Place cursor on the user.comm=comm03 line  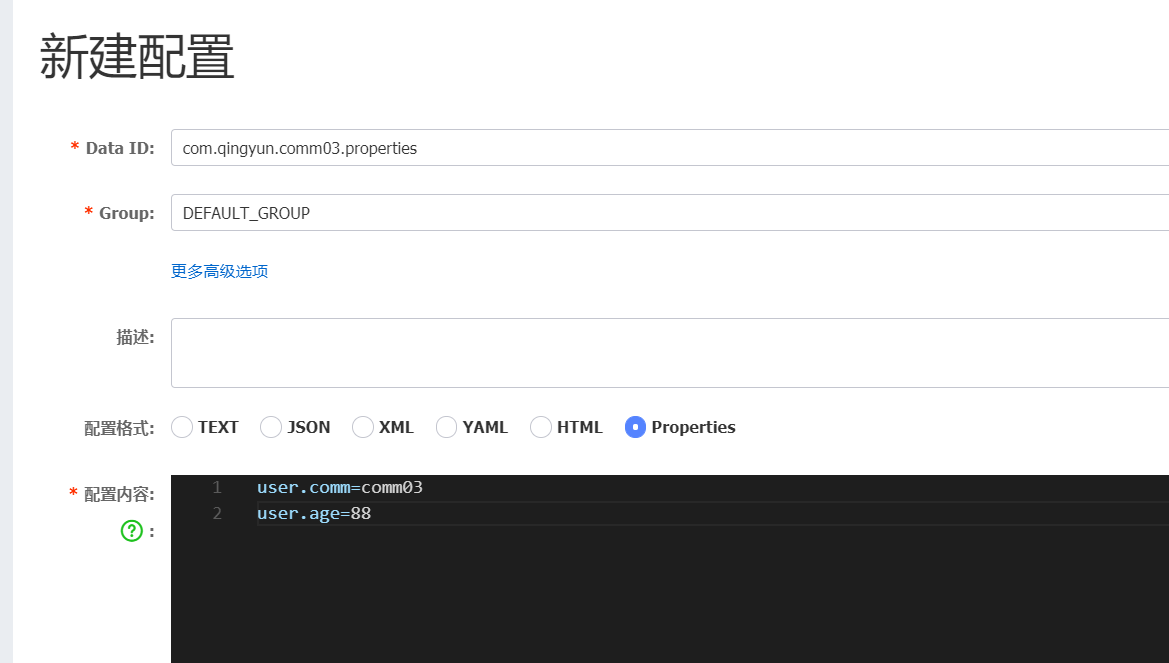click(340, 487)
